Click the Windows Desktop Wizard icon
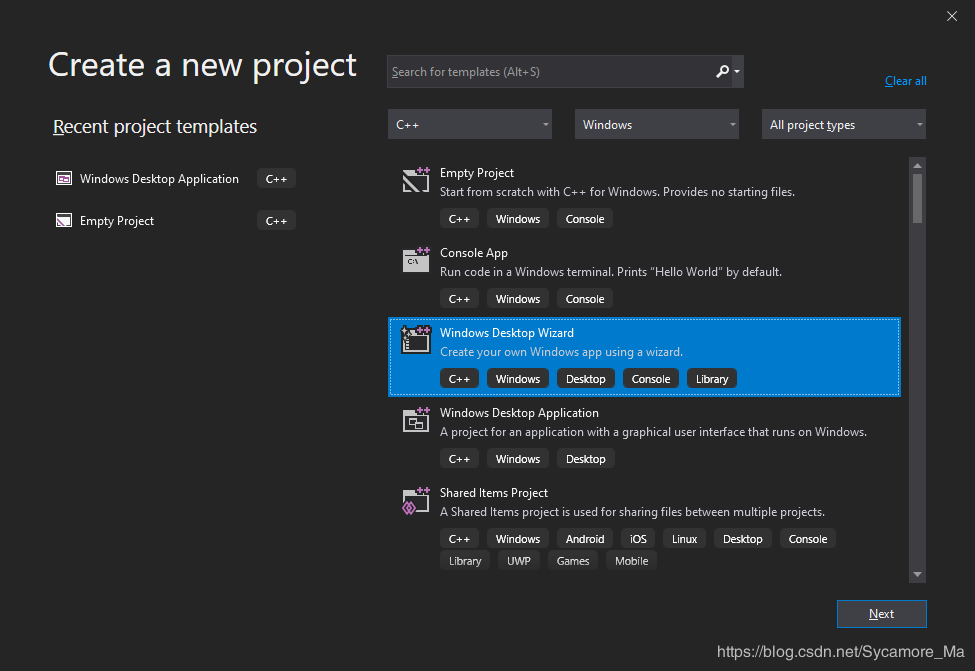This screenshot has width=975, height=671. (416, 340)
